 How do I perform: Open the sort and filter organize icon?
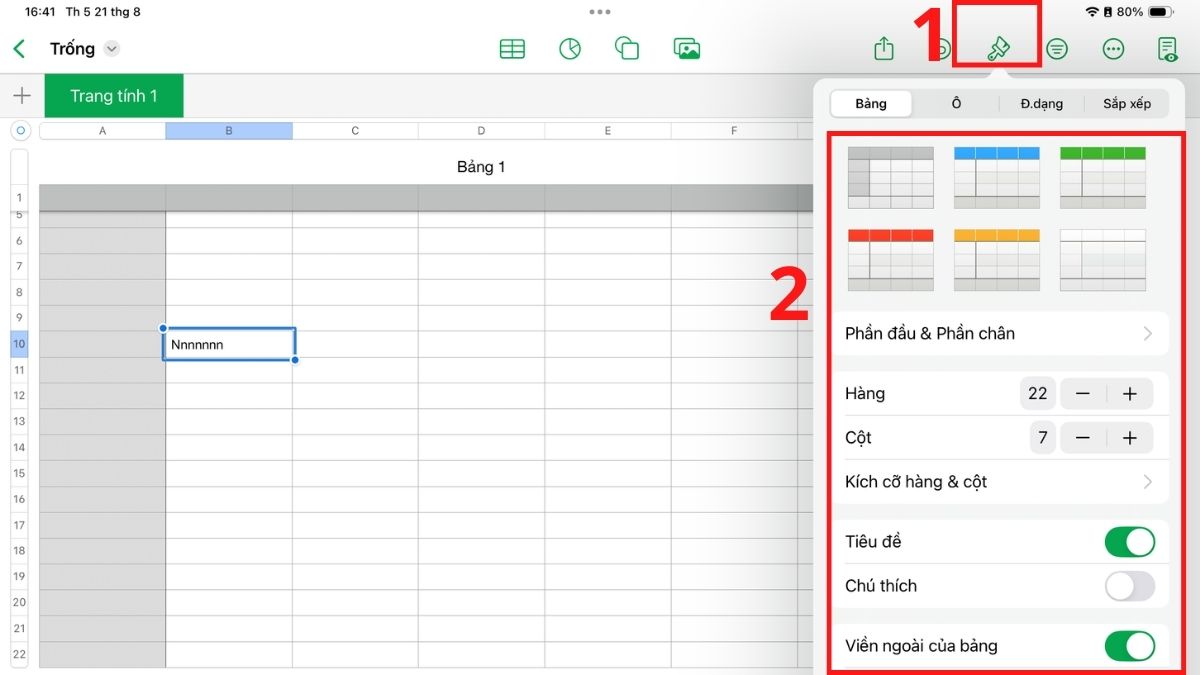pyautogui.click(x=1056, y=49)
